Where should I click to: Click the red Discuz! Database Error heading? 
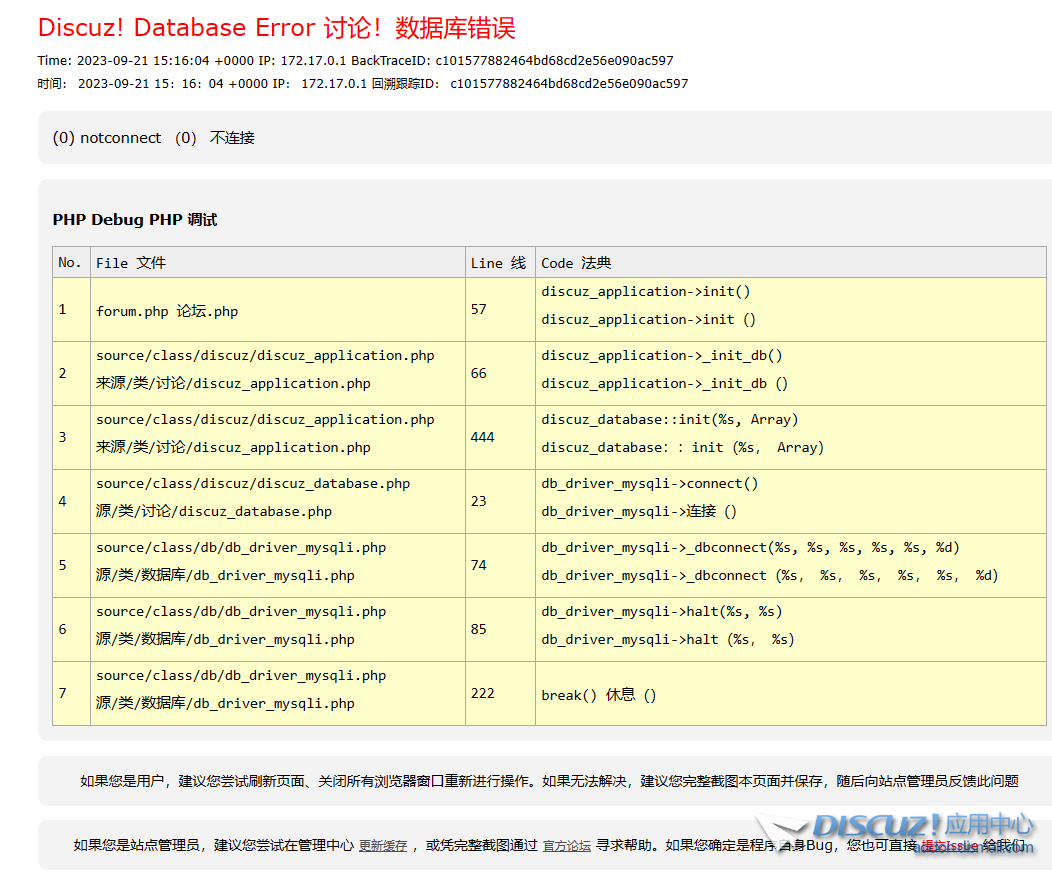[x=277, y=28]
